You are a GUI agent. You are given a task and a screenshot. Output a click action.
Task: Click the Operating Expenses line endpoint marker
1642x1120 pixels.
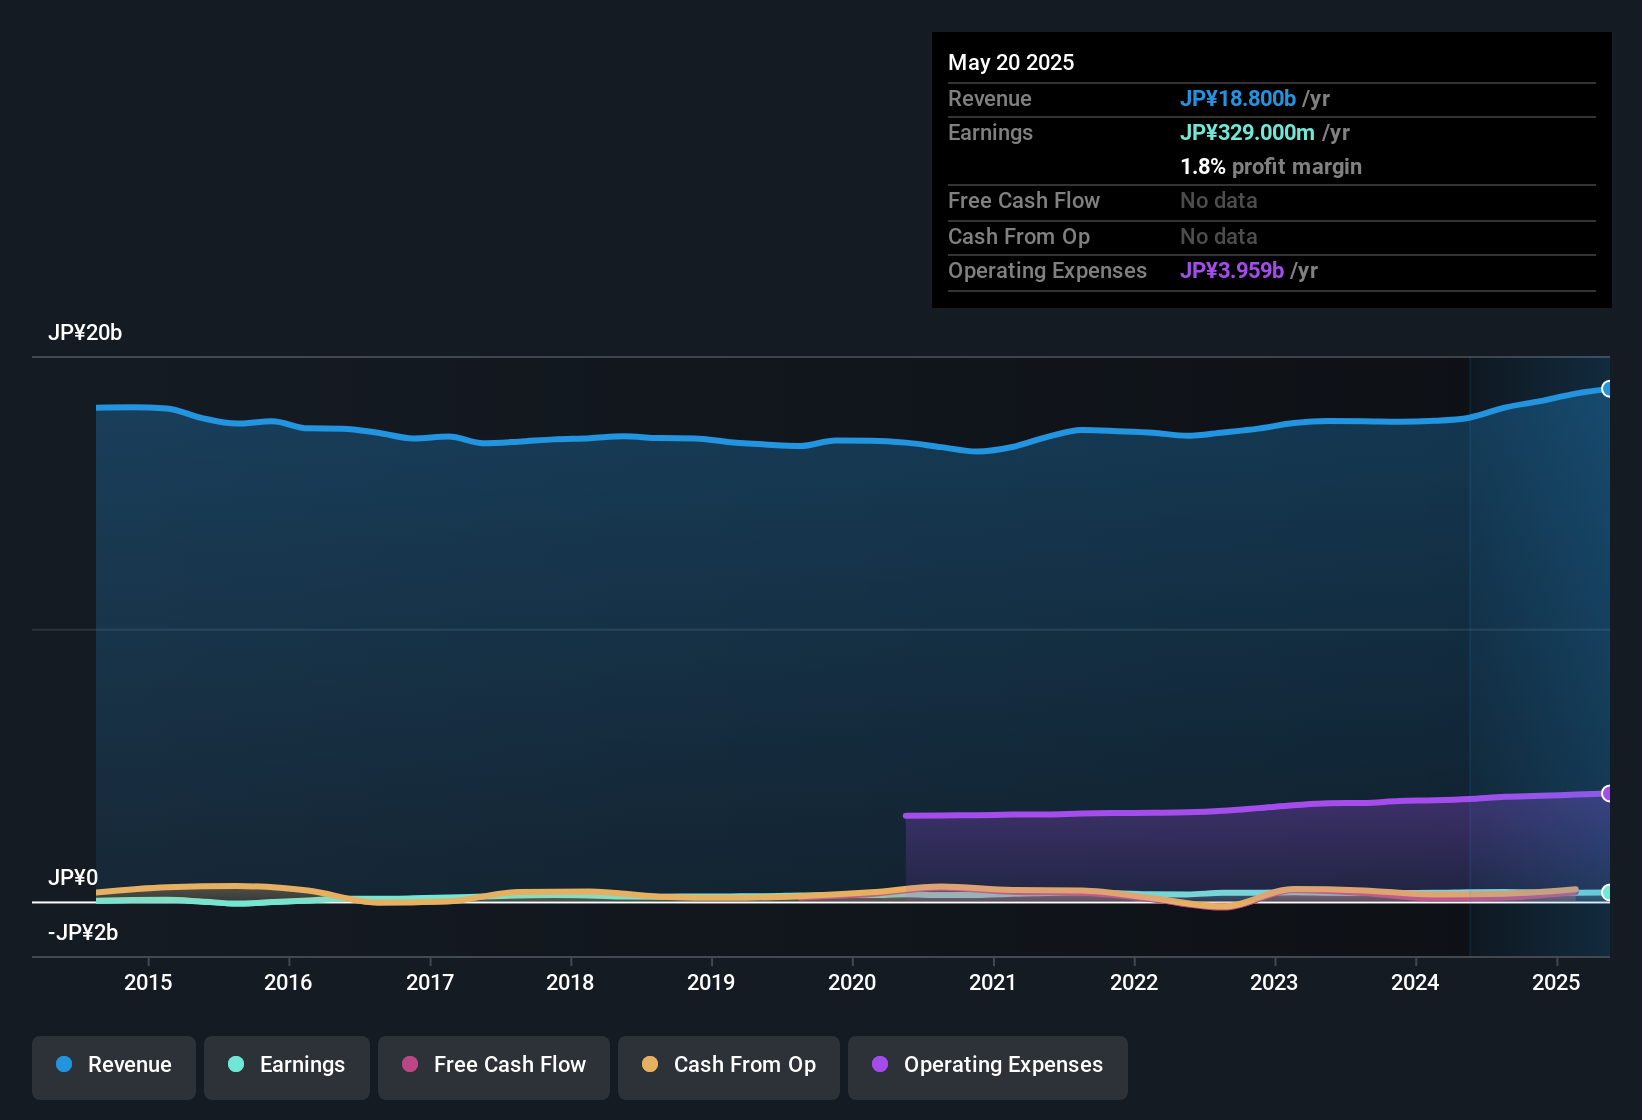1607,794
